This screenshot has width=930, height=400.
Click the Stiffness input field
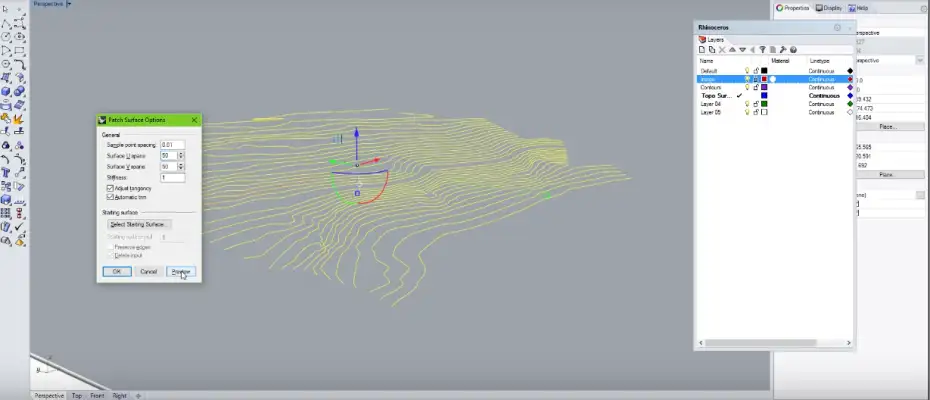click(x=172, y=177)
